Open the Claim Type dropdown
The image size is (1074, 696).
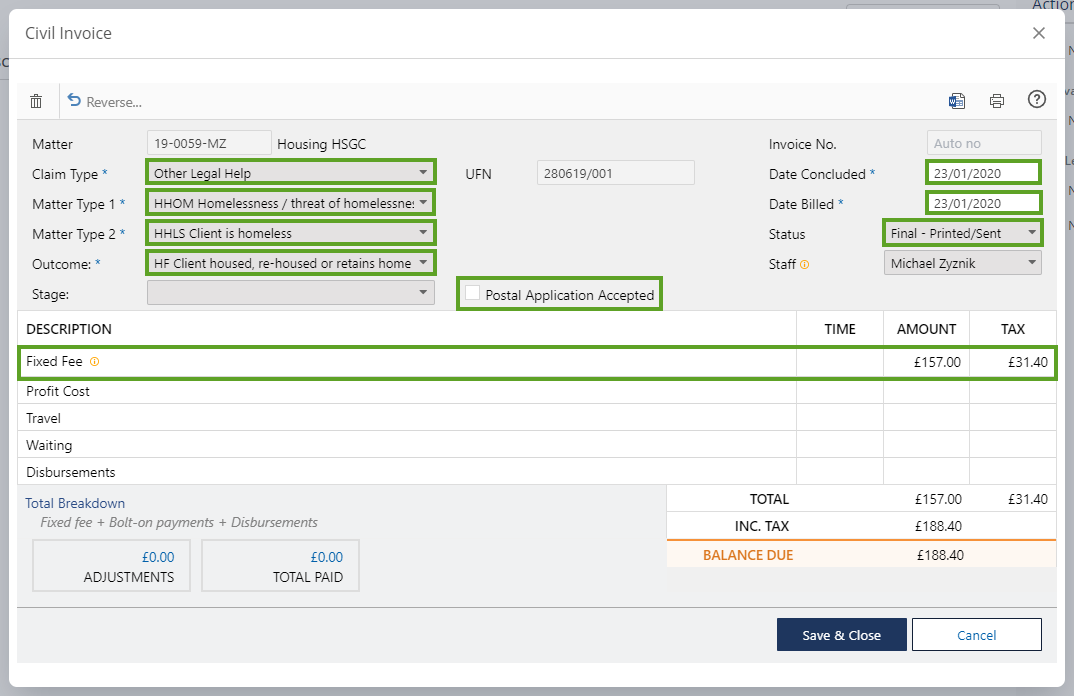[x=291, y=173]
